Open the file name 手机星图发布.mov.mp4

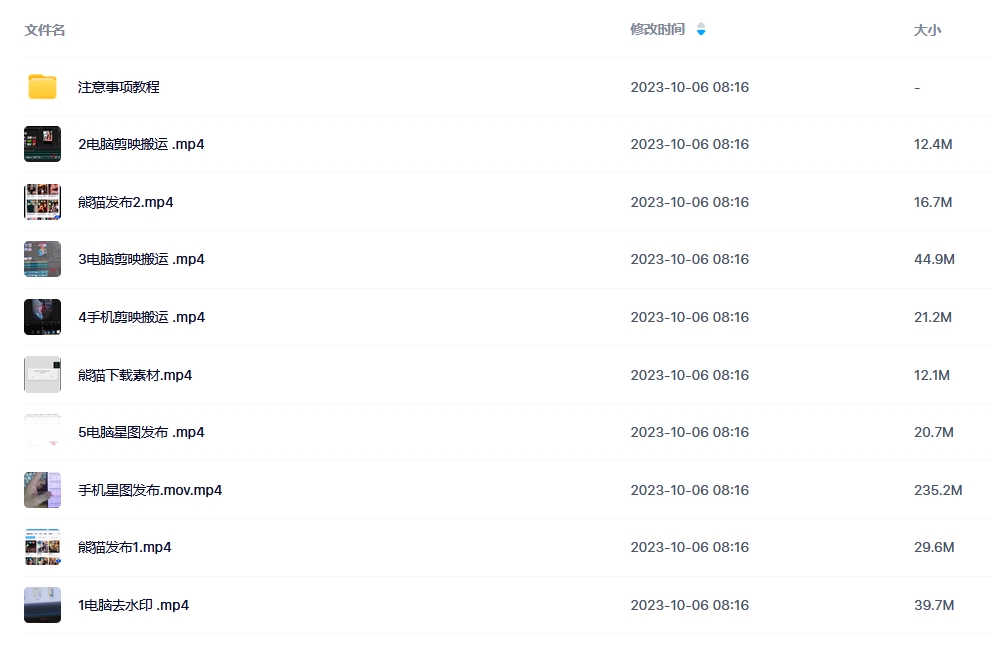[x=150, y=490]
